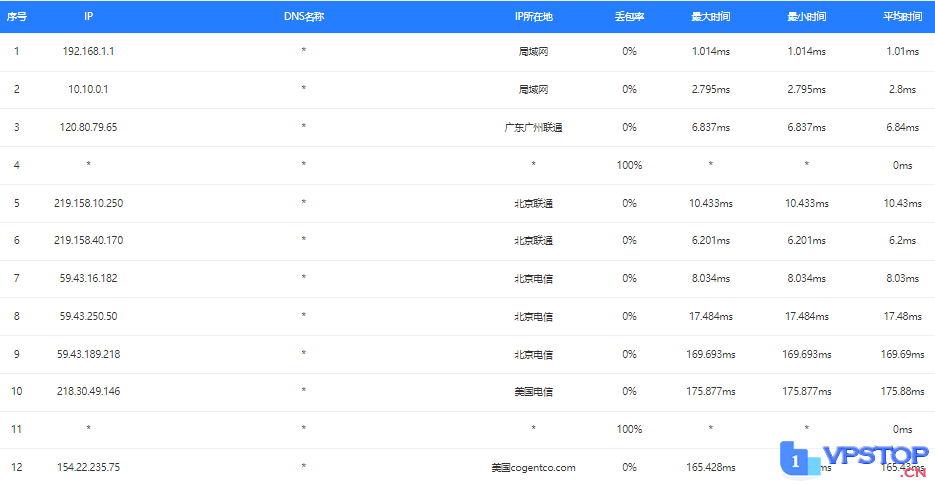Select IP address 120.80.79.65
Image resolution: width=935 pixels, height=486 pixels.
tap(88, 127)
